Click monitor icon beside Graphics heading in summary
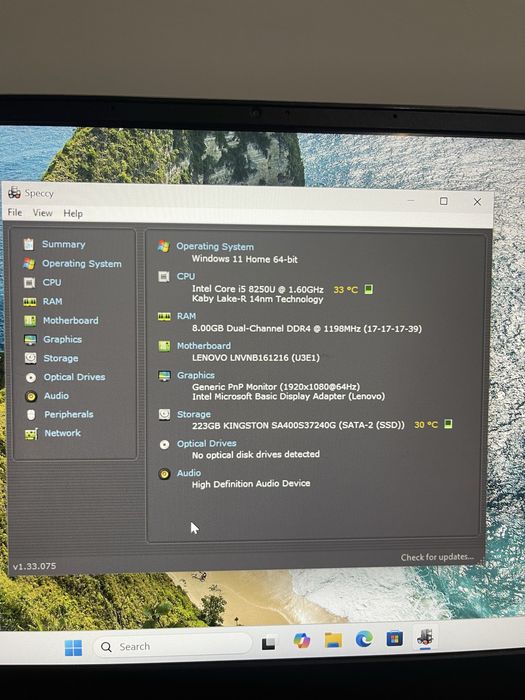 (x=164, y=376)
